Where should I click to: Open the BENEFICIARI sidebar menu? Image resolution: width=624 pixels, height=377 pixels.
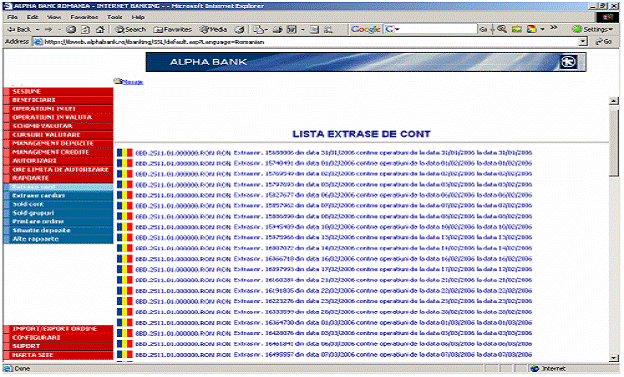[x=58, y=100]
